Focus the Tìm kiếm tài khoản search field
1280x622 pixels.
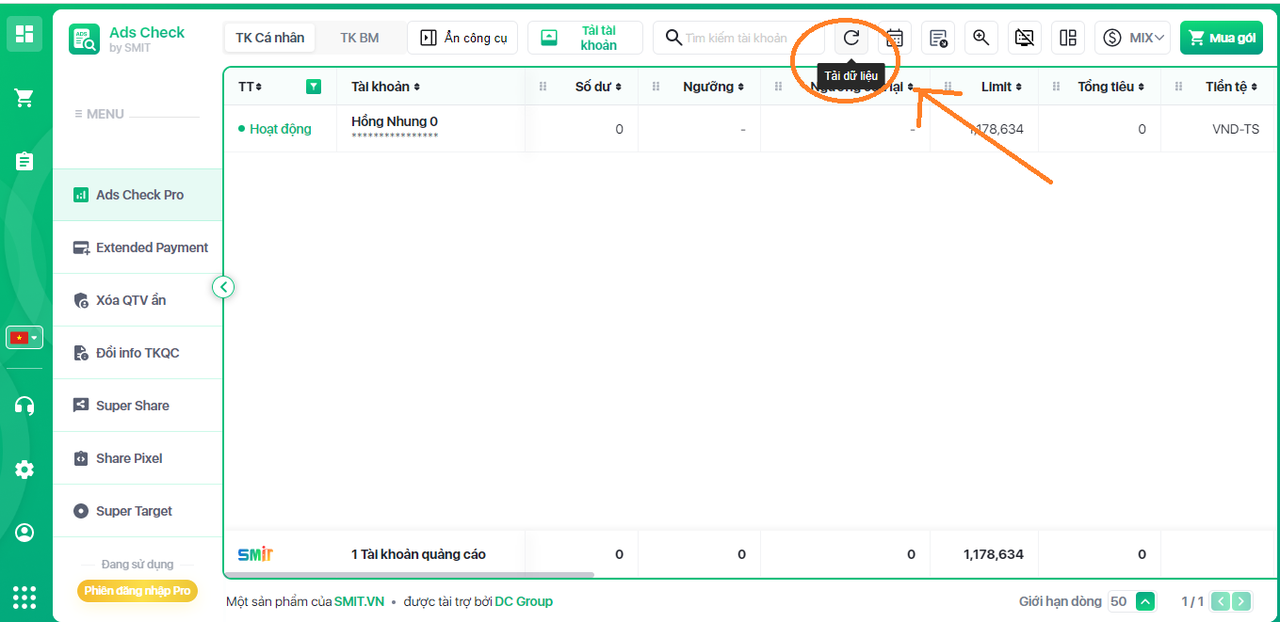point(745,38)
